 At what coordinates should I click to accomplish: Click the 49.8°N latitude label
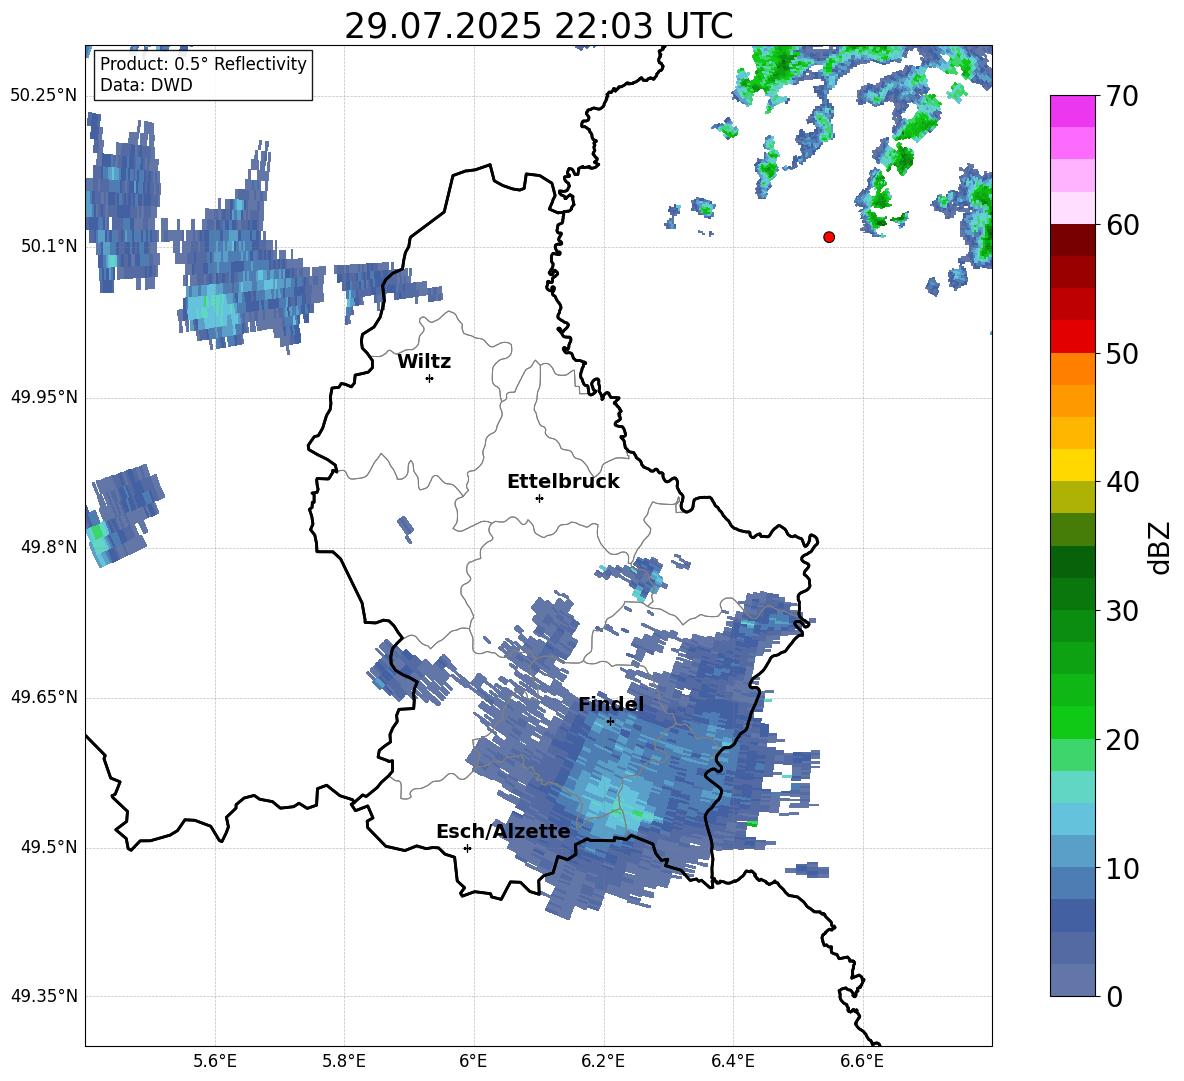tap(49, 547)
